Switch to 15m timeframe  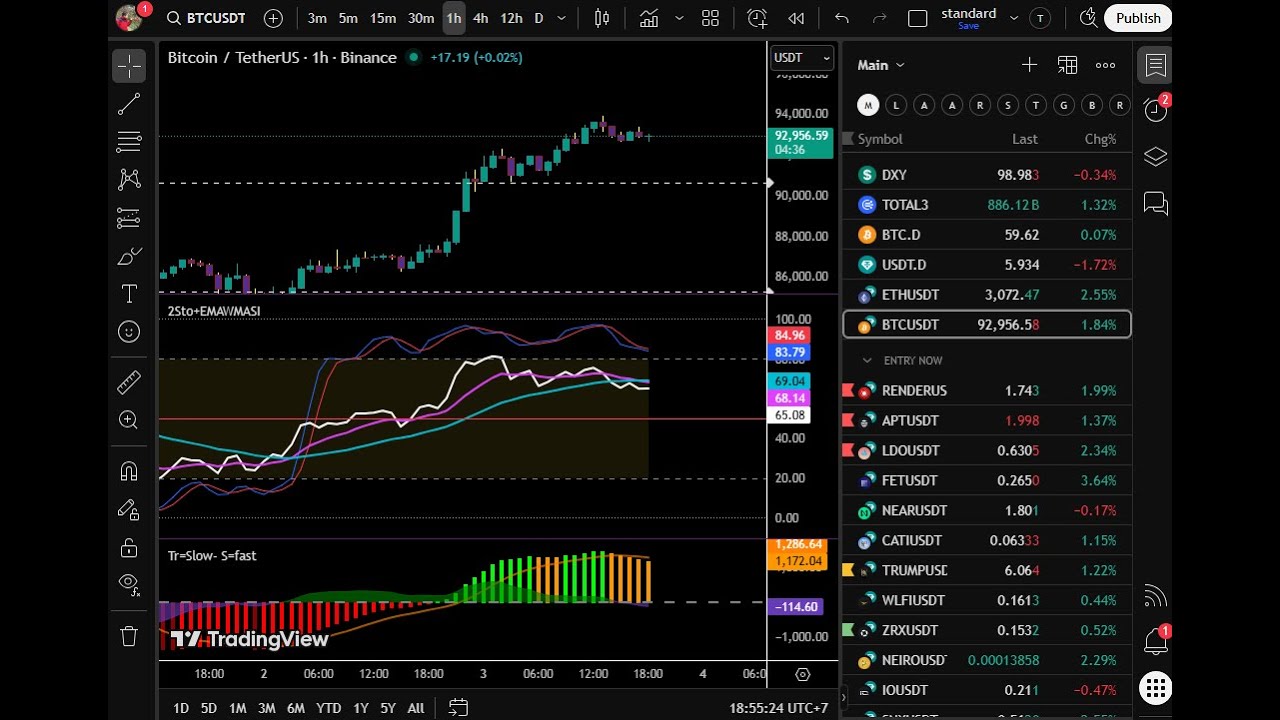(383, 18)
